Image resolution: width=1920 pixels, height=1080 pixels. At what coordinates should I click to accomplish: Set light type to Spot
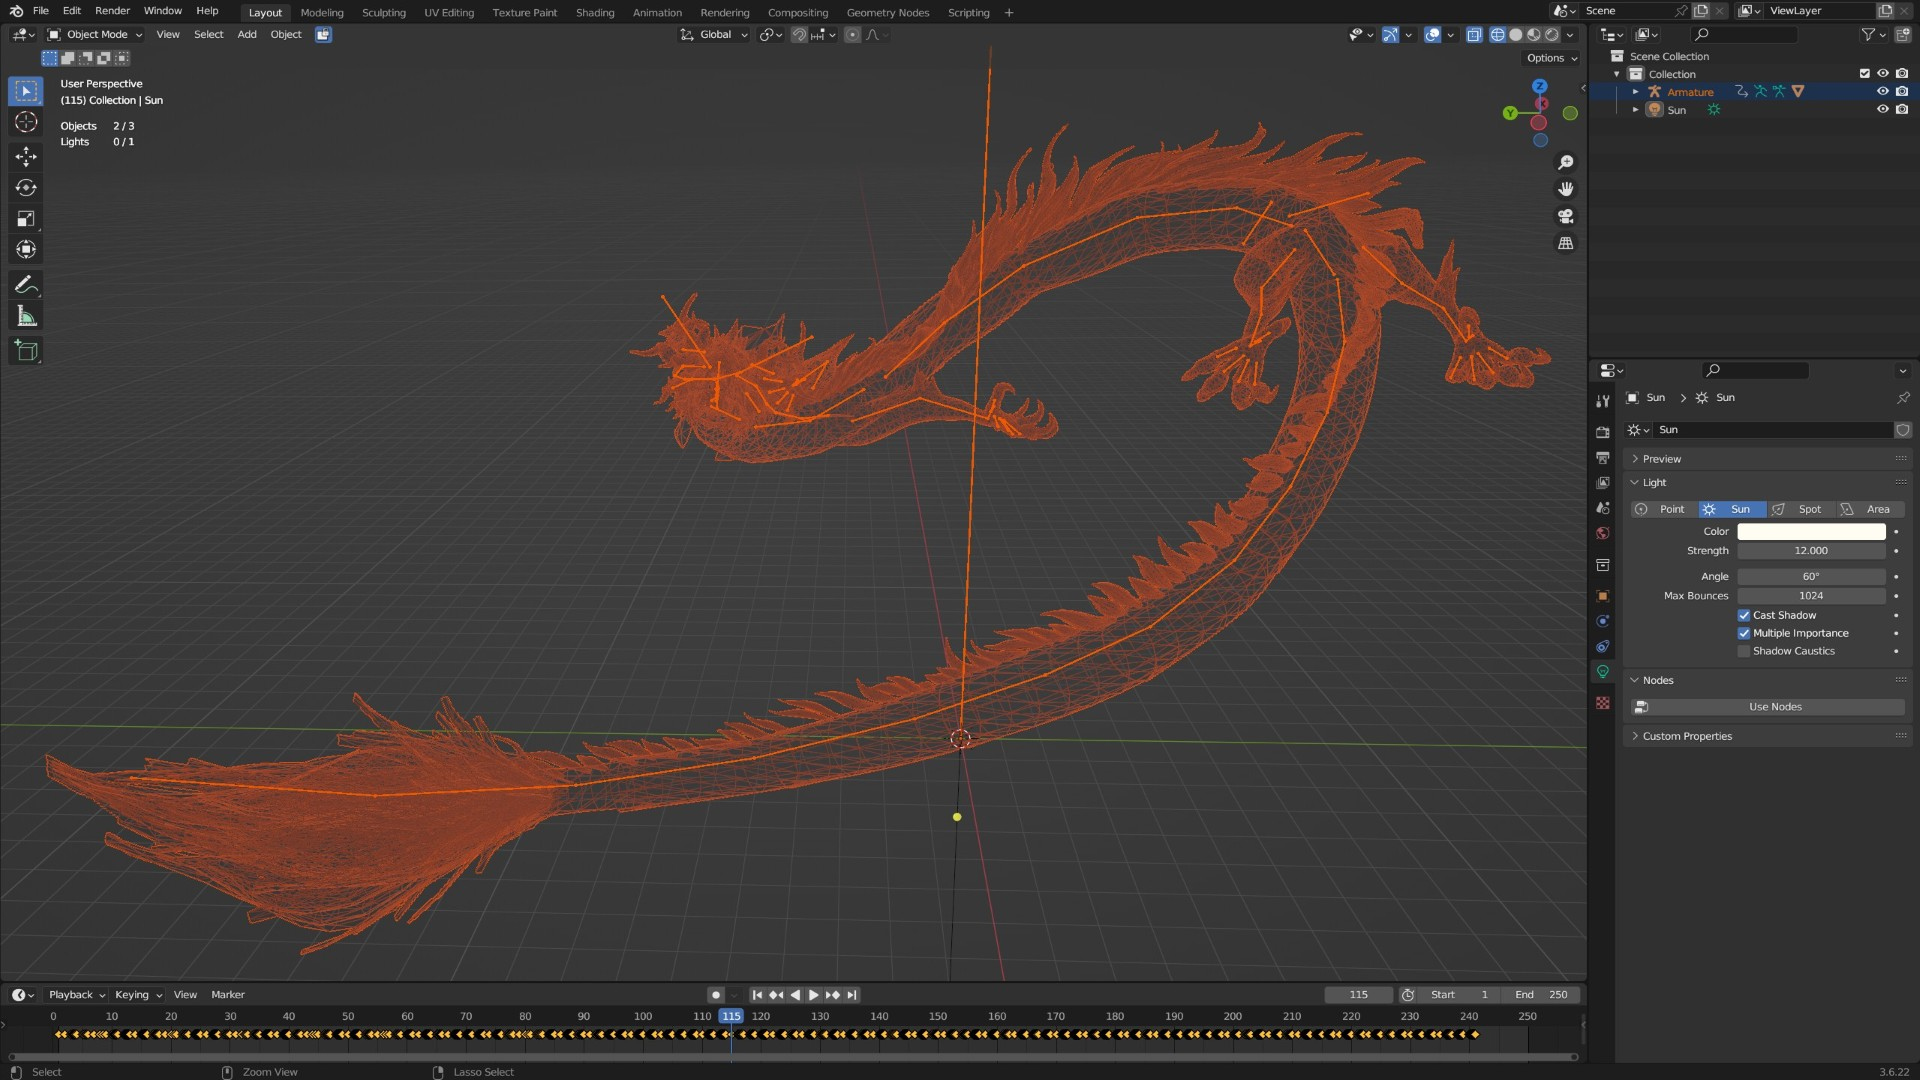[1801, 510]
